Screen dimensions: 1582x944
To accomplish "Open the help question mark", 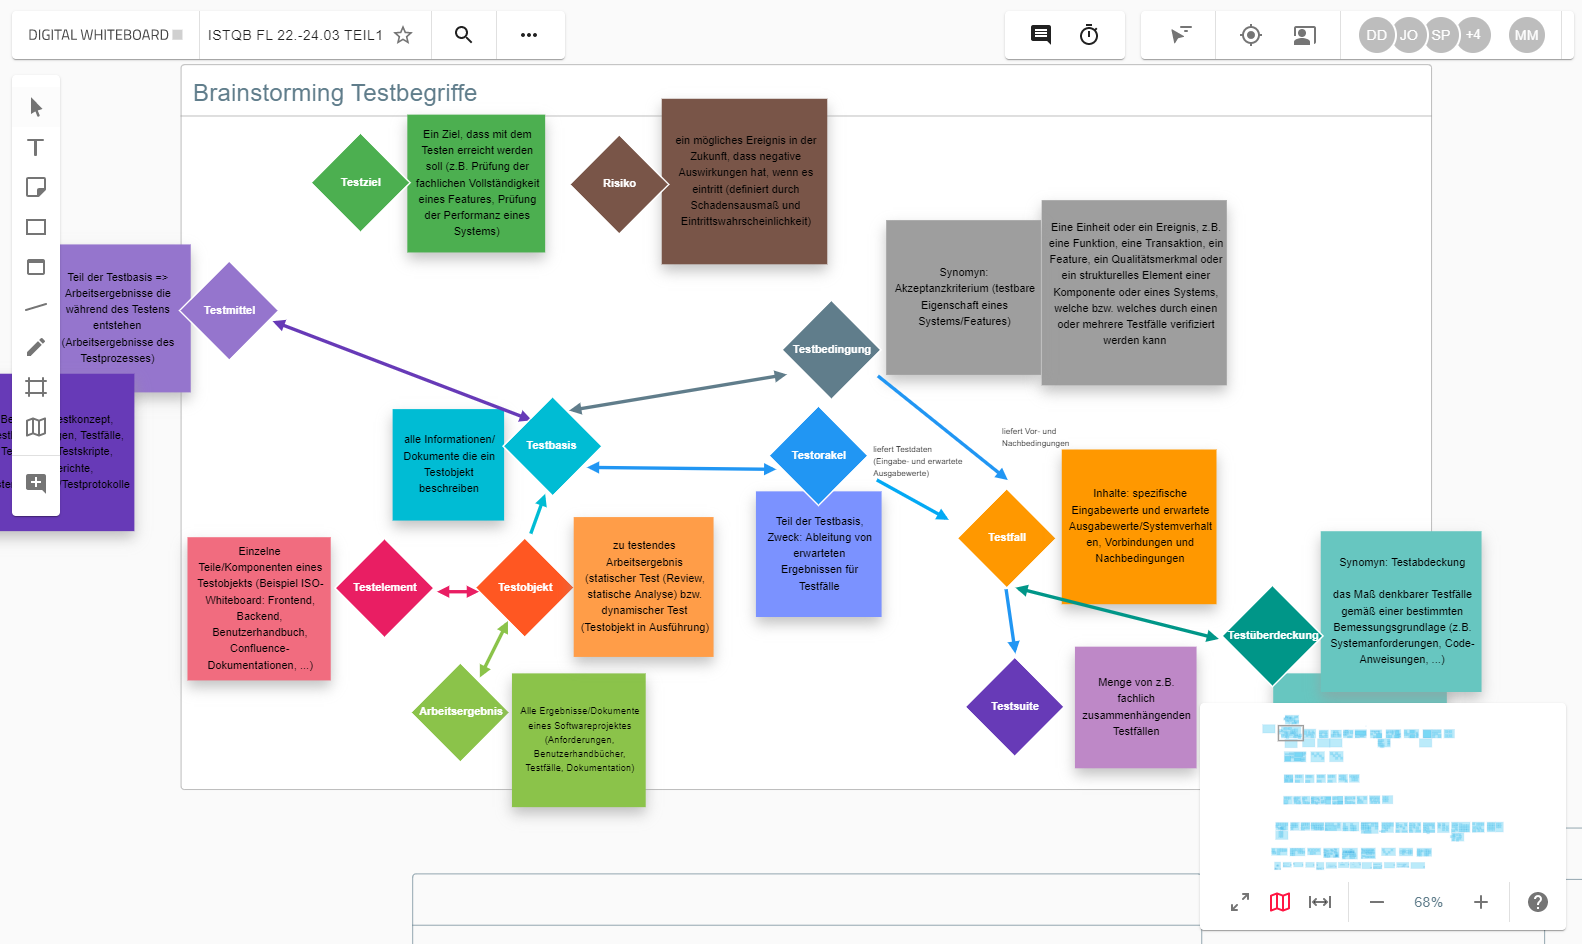I will (x=1538, y=902).
